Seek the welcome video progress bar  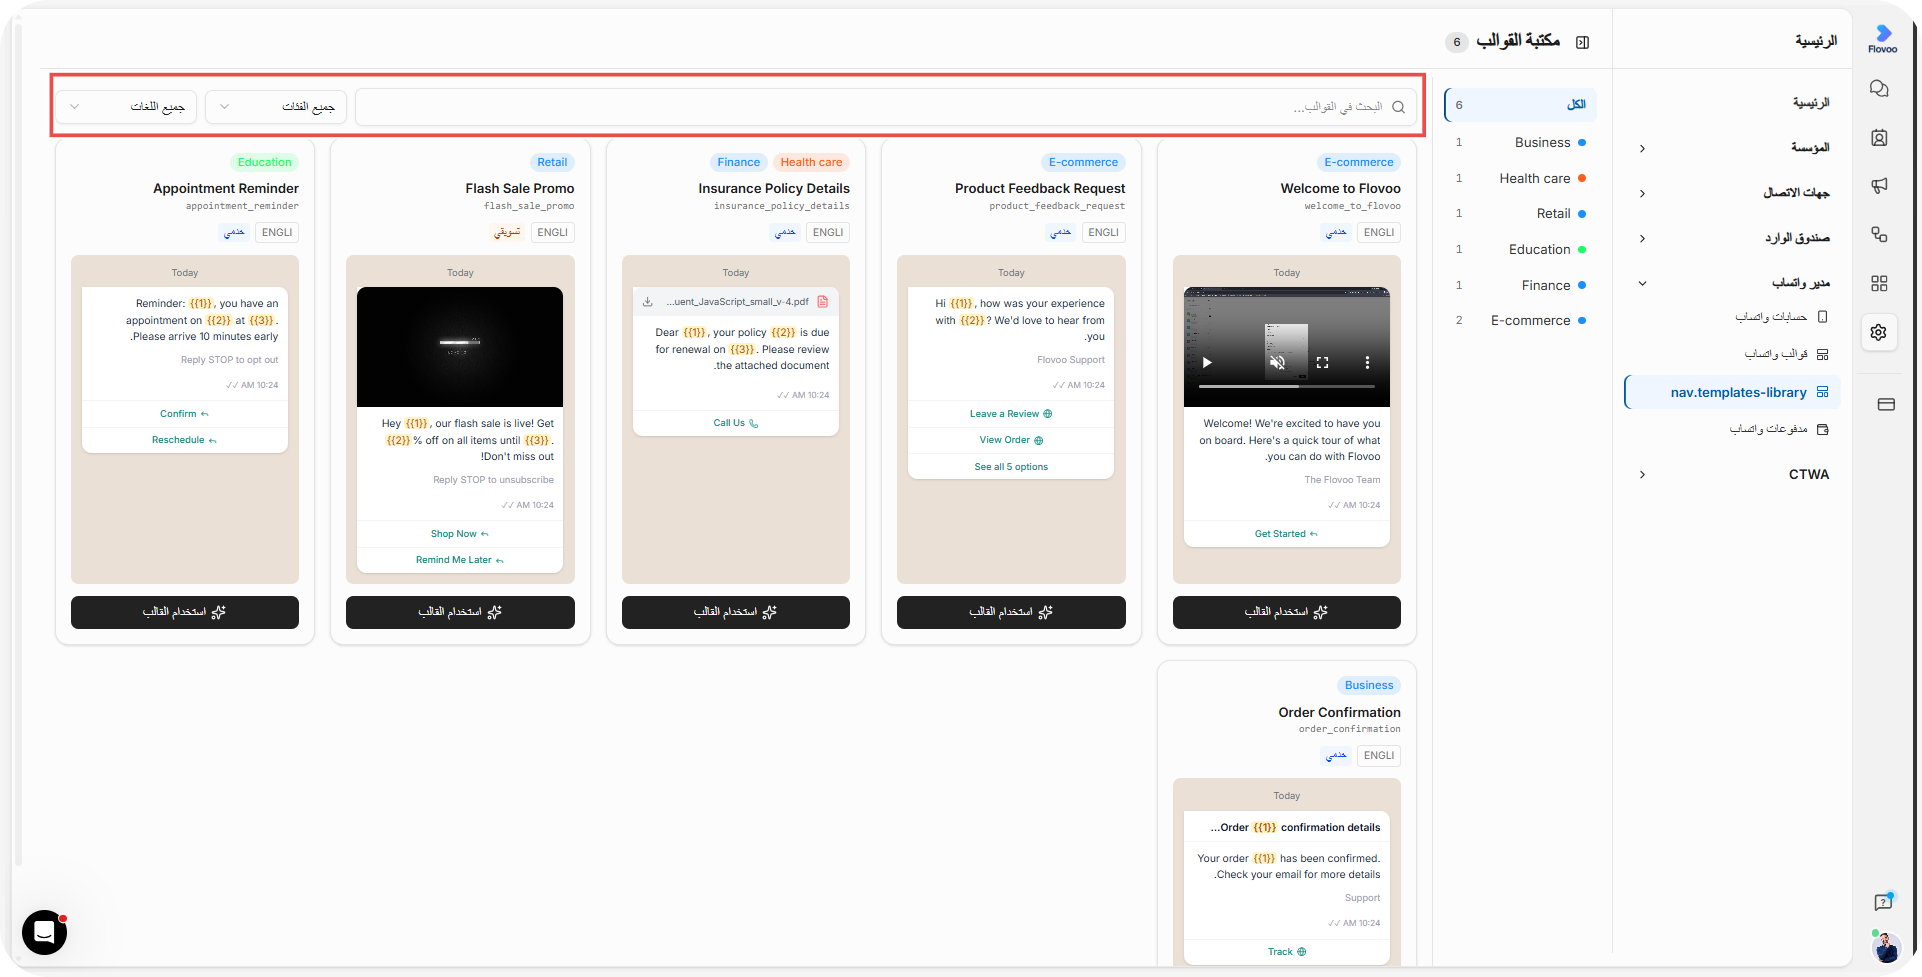[x=1287, y=386]
